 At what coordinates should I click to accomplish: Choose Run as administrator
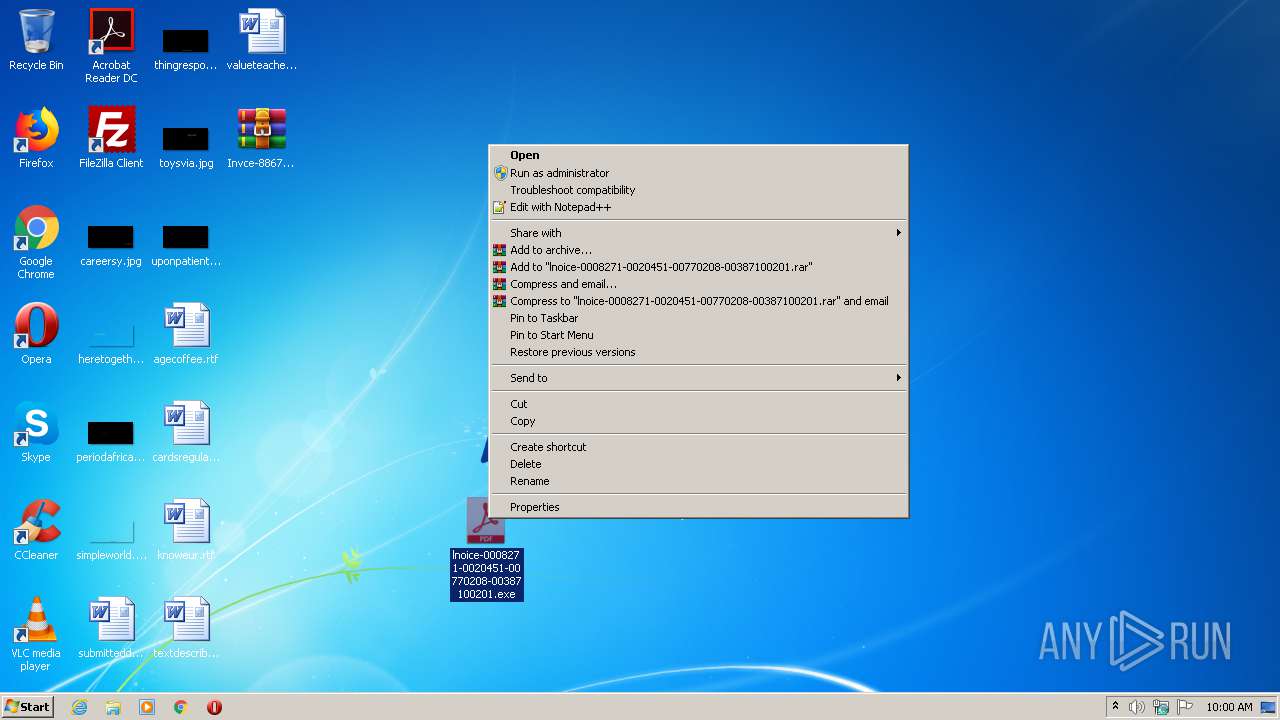click(698, 173)
